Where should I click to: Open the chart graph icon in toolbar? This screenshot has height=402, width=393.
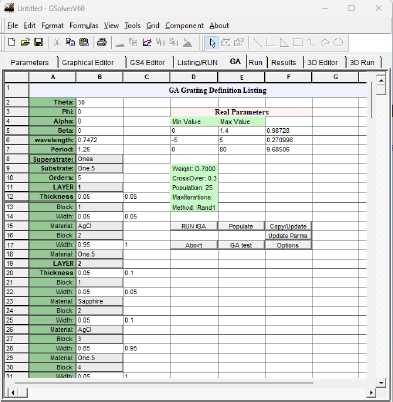pyautogui.click(x=147, y=42)
